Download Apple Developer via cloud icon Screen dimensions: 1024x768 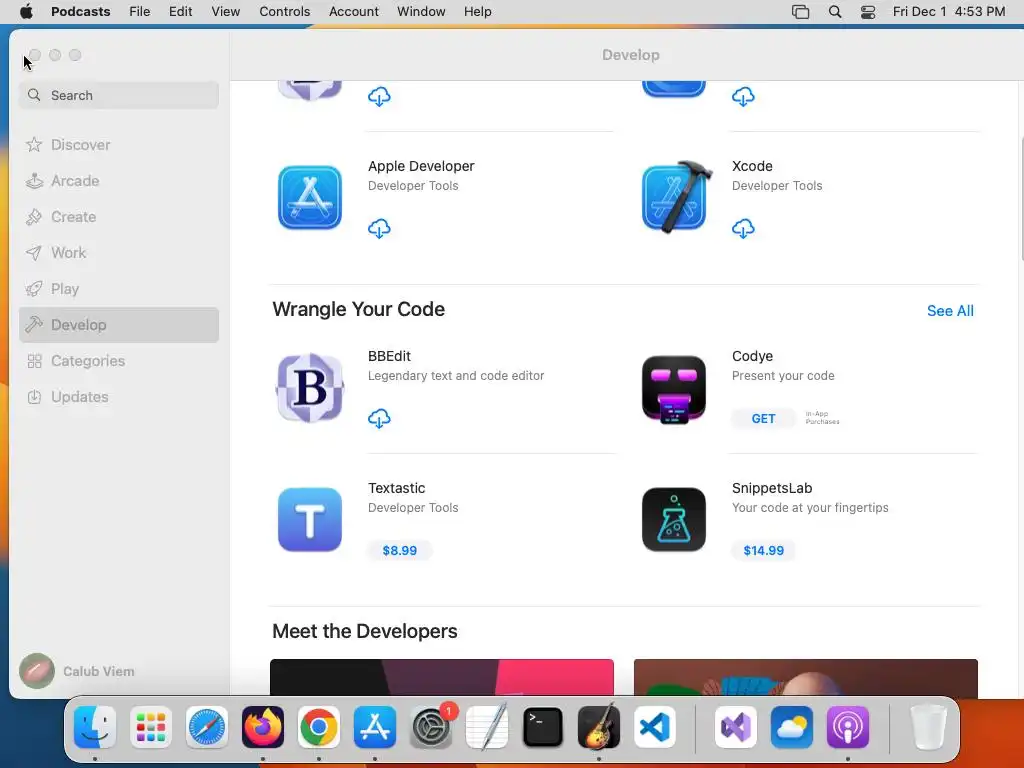pos(379,229)
